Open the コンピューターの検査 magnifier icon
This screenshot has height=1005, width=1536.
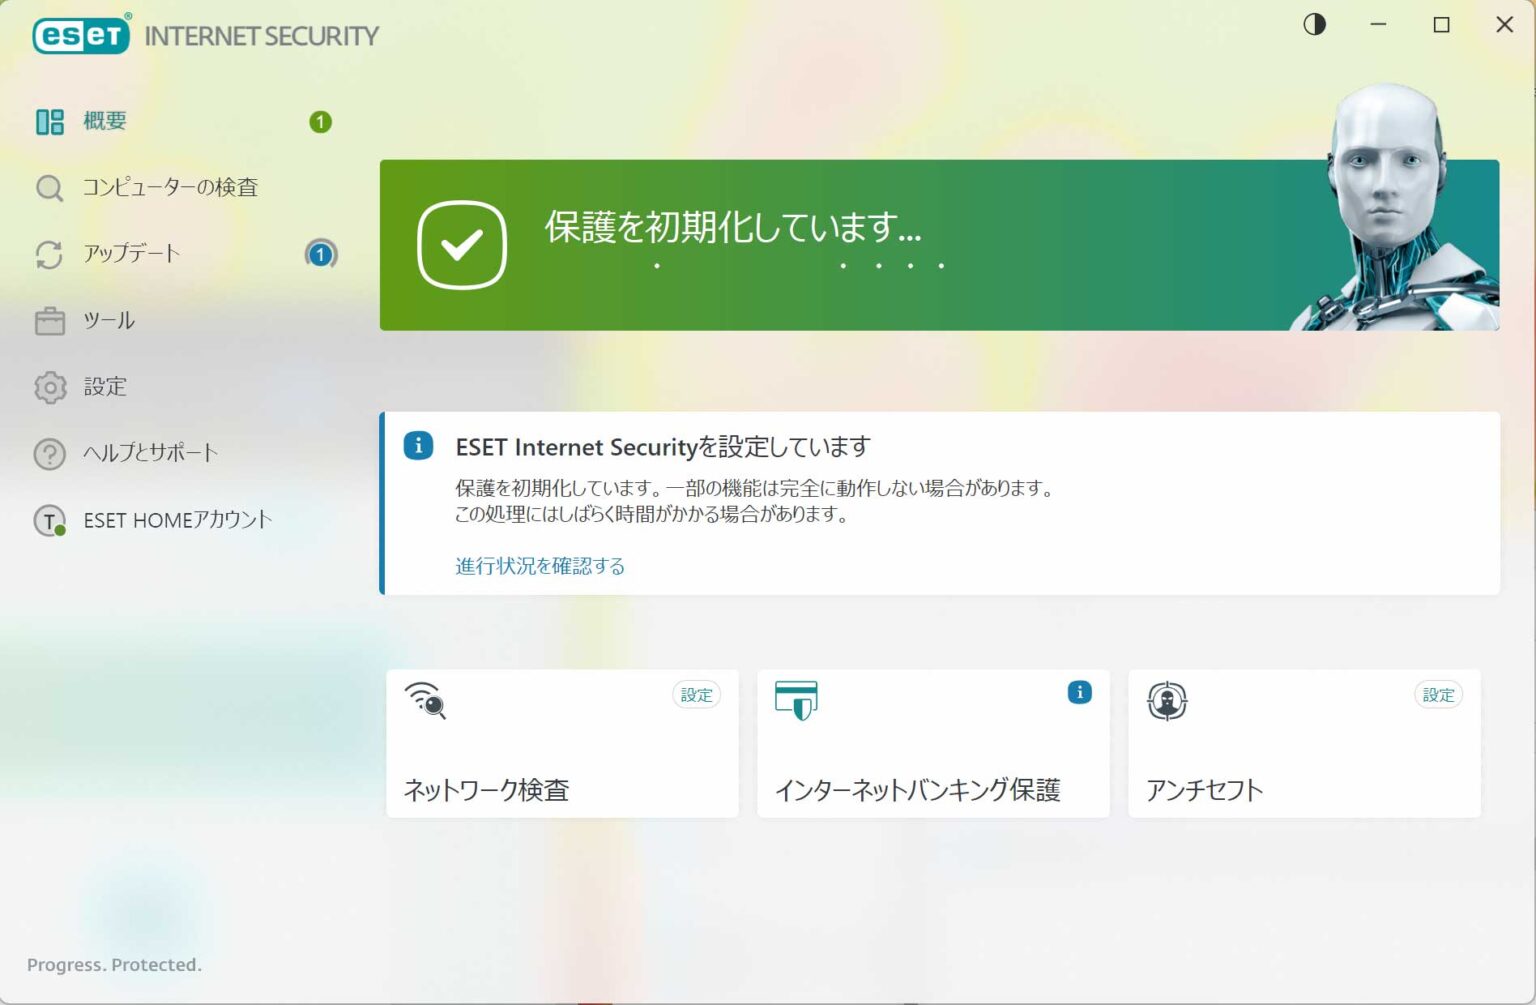point(49,187)
